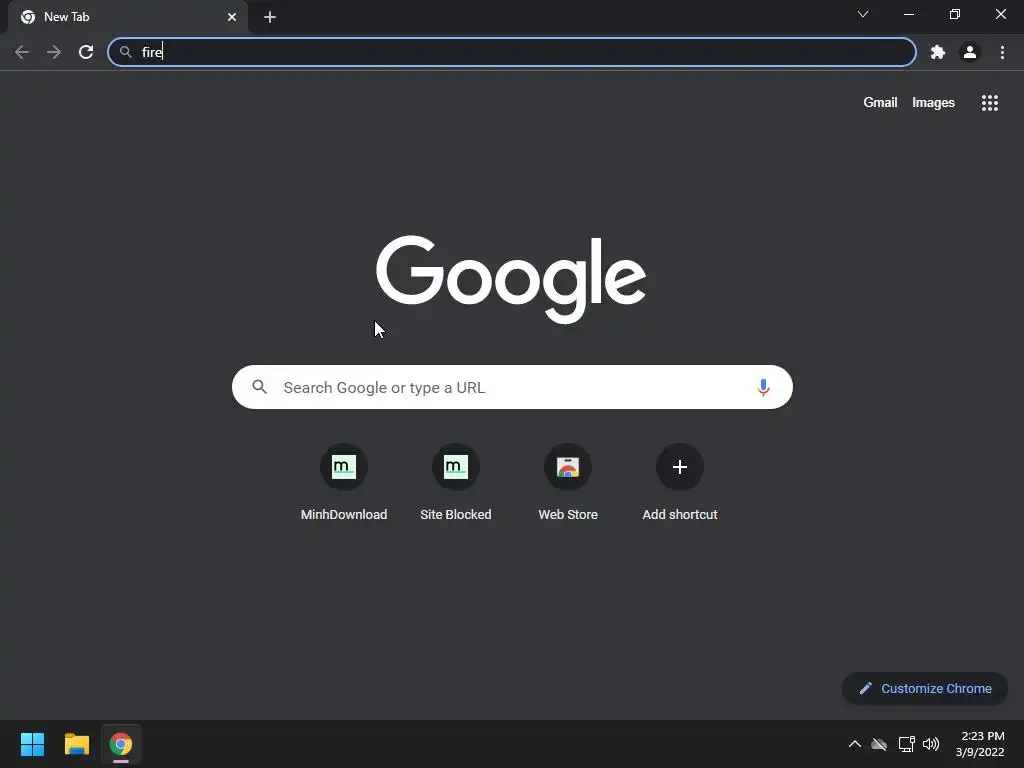
Task: Open the Gmail link
Action: [x=880, y=103]
